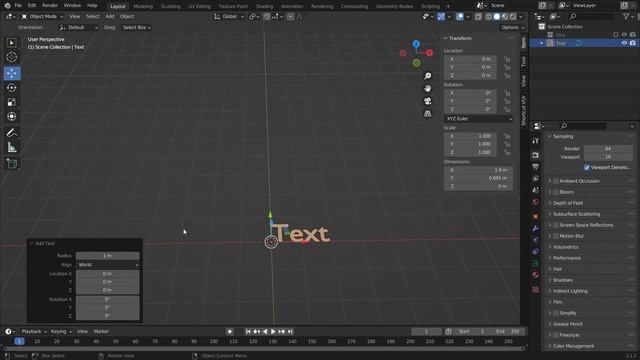
Task: Hide Text object in viewport via eye
Action: tap(624, 43)
